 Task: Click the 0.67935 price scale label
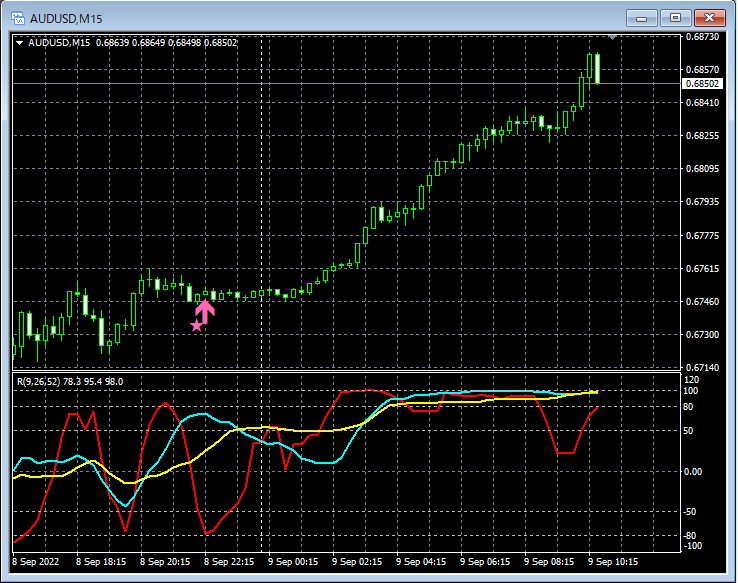[702, 201]
